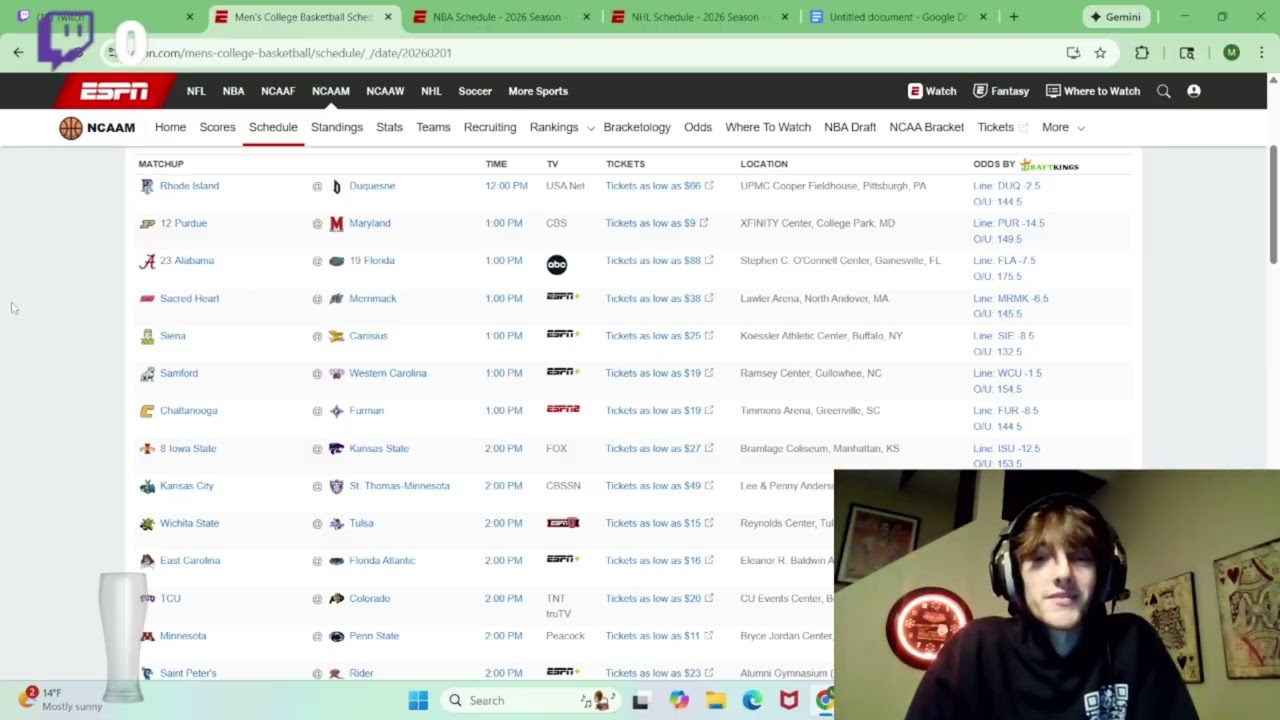Viewport: 1280px width, 720px height.
Task: Click Line: PUR -14.5 odds link
Action: pos(1009,224)
